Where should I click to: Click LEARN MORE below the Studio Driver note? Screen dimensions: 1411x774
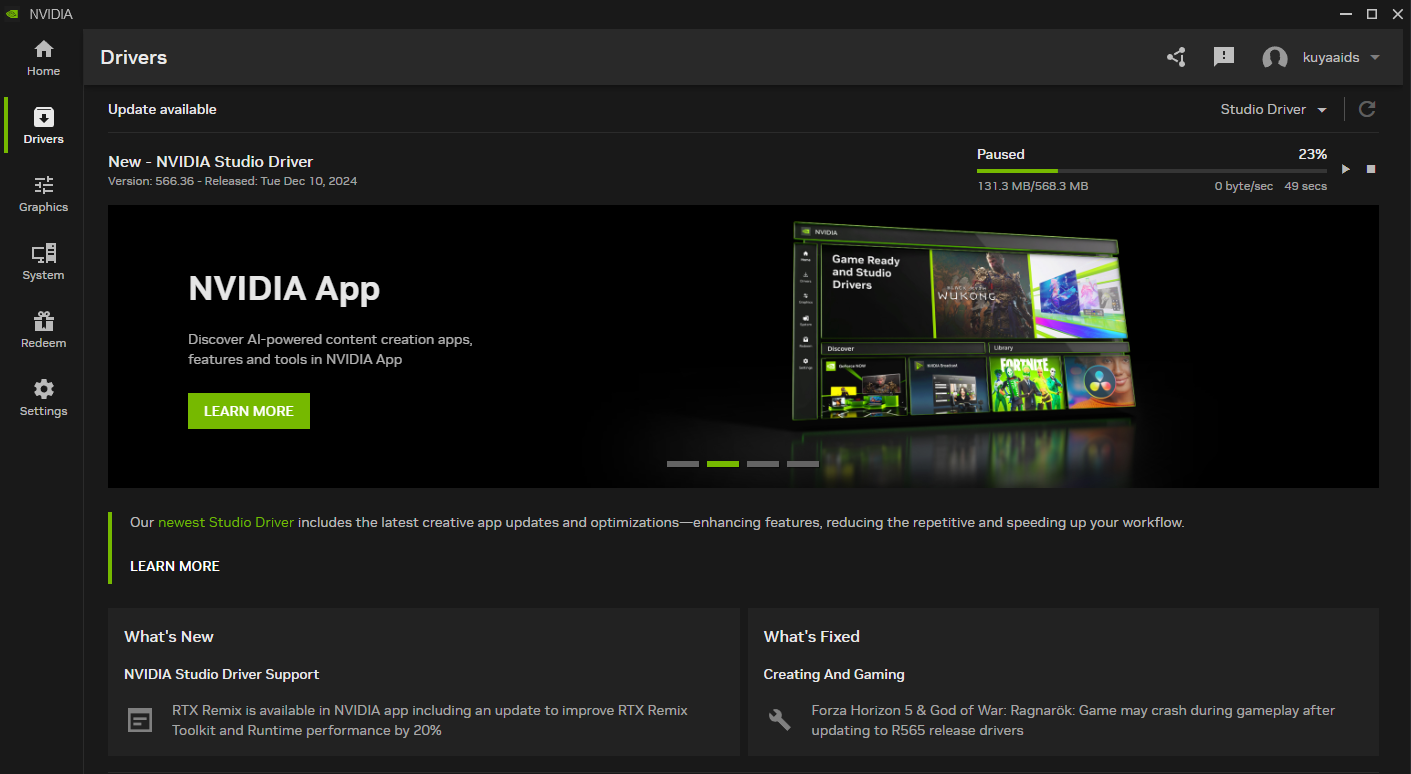click(x=175, y=566)
